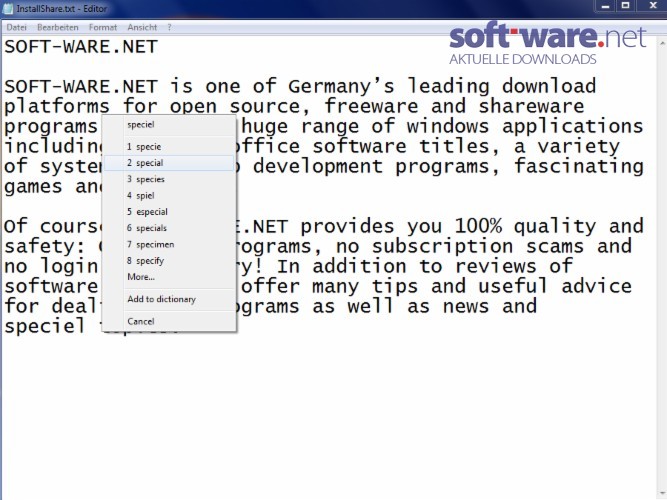The width and height of the screenshot is (667, 500).
Task: Click the word fascinating in the text
Action: tap(579, 166)
